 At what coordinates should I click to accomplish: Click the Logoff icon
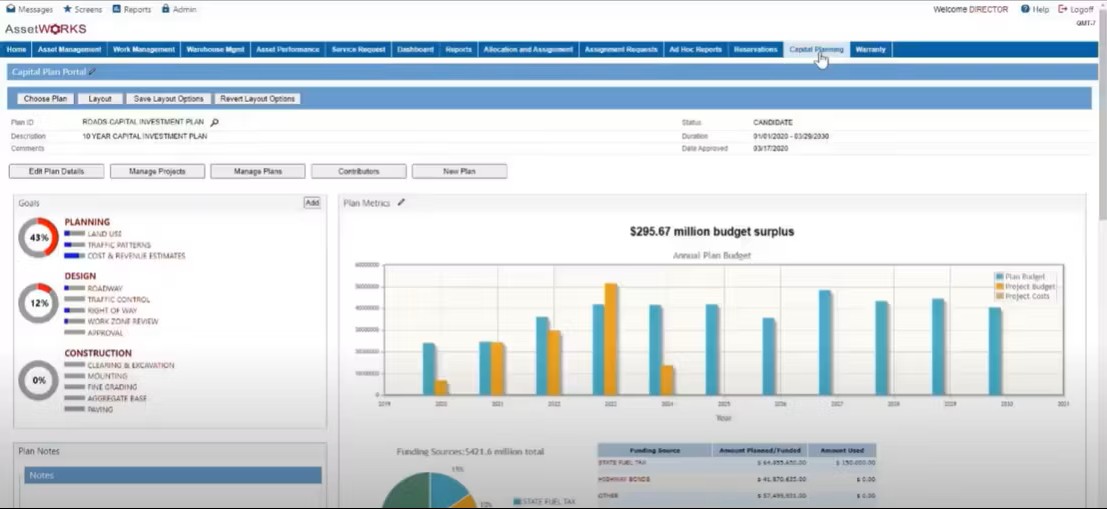[x=1063, y=9]
